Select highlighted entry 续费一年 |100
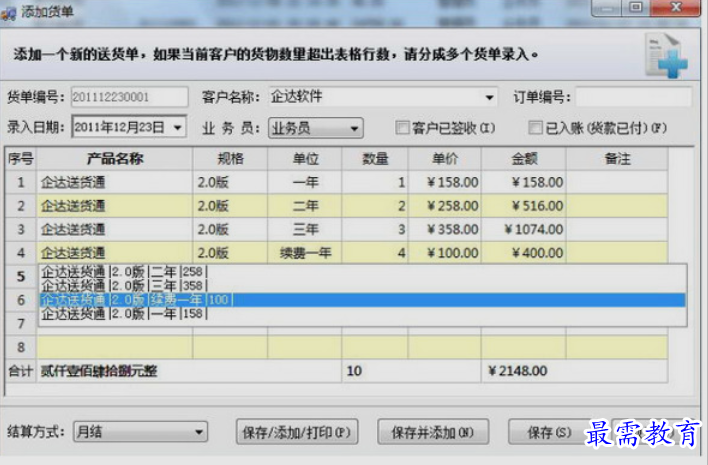The height and width of the screenshot is (465, 708). pos(363,300)
